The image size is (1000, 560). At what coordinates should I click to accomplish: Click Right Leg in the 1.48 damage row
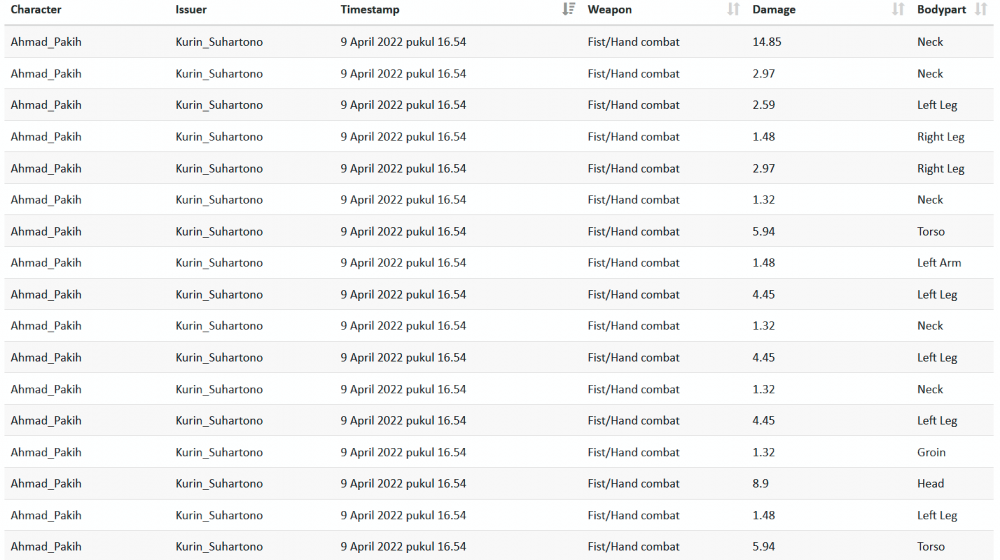(x=941, y=137)
